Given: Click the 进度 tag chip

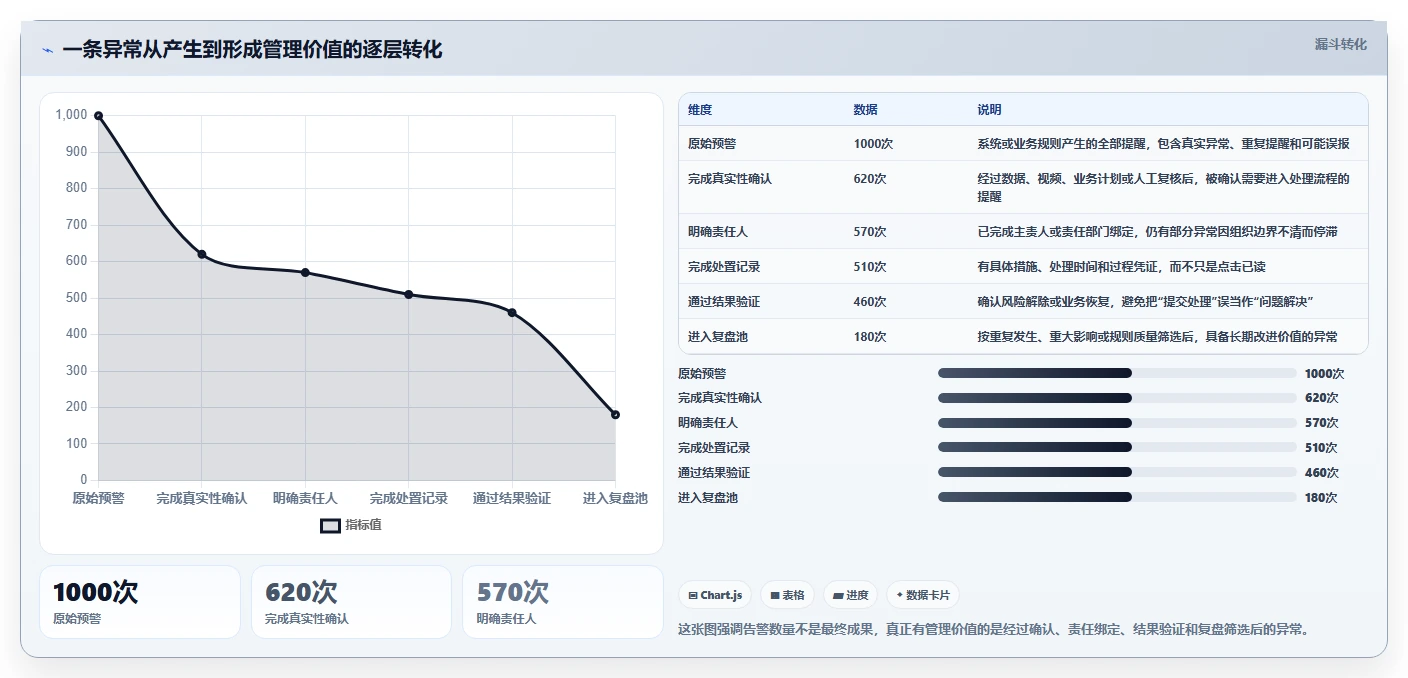Looking at the screenshot, I should pos(850,595).
